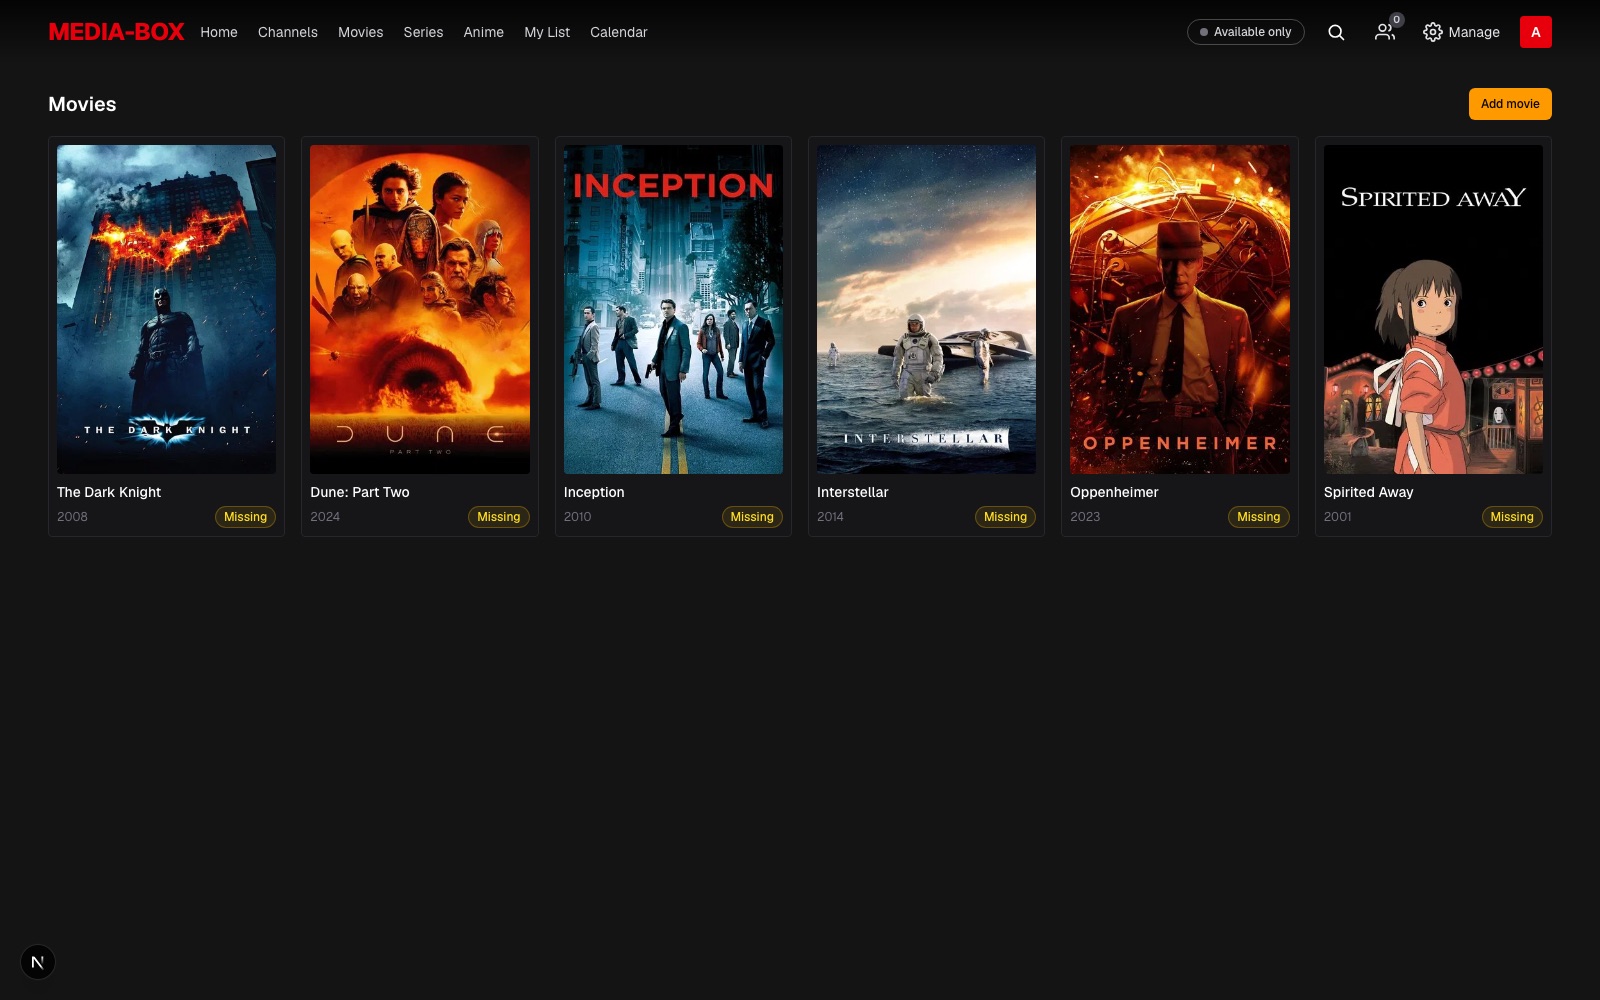Viewport: 1600px width, 1000px height.
Task: Click the Movies page heading
Action: [x=82, y=104]
